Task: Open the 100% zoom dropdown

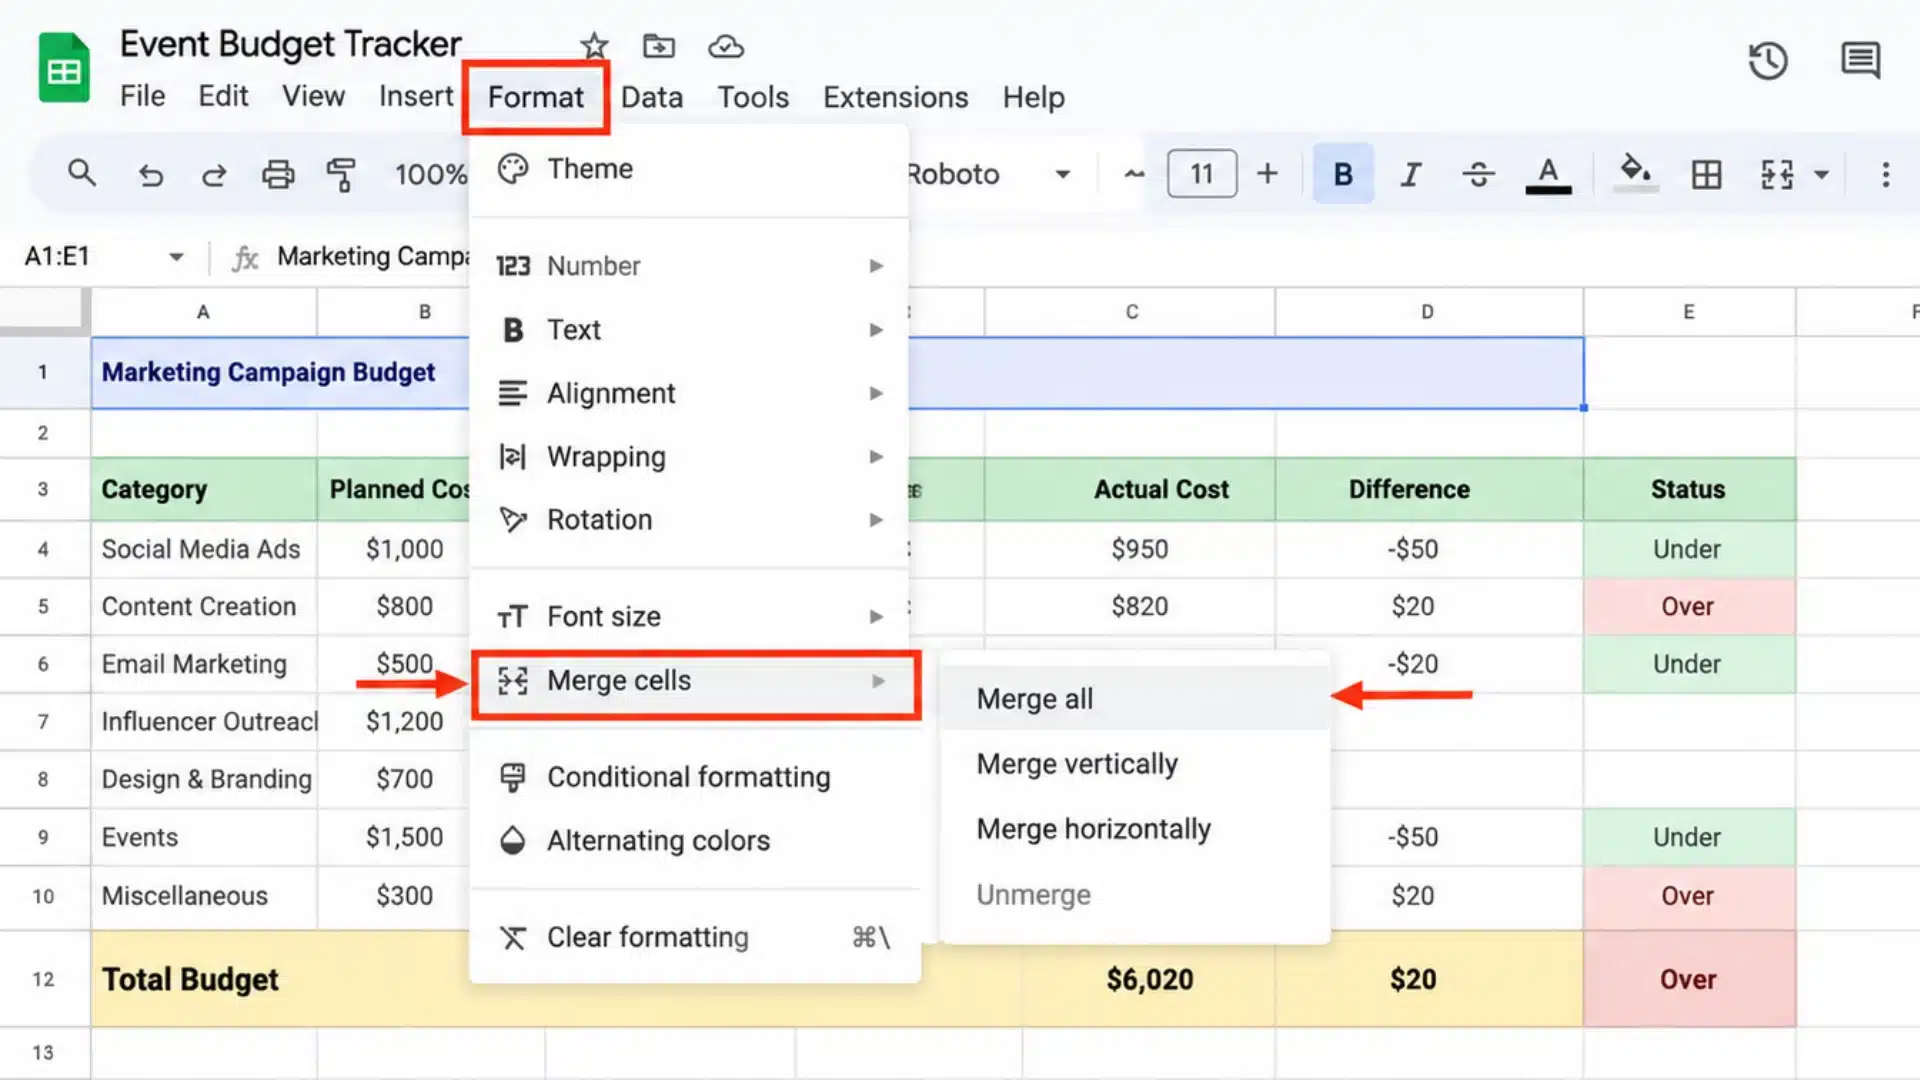Action: (x=430, y=175)
